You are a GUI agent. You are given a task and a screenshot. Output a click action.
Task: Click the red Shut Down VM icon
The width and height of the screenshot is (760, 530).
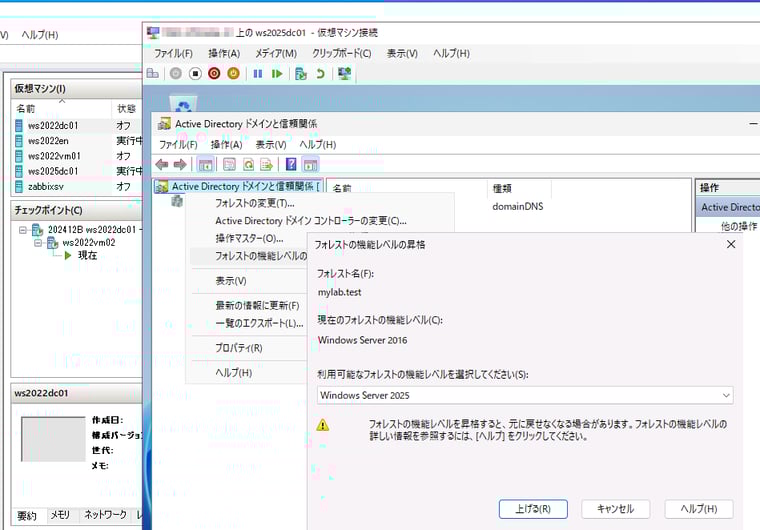tap(214, 73)
